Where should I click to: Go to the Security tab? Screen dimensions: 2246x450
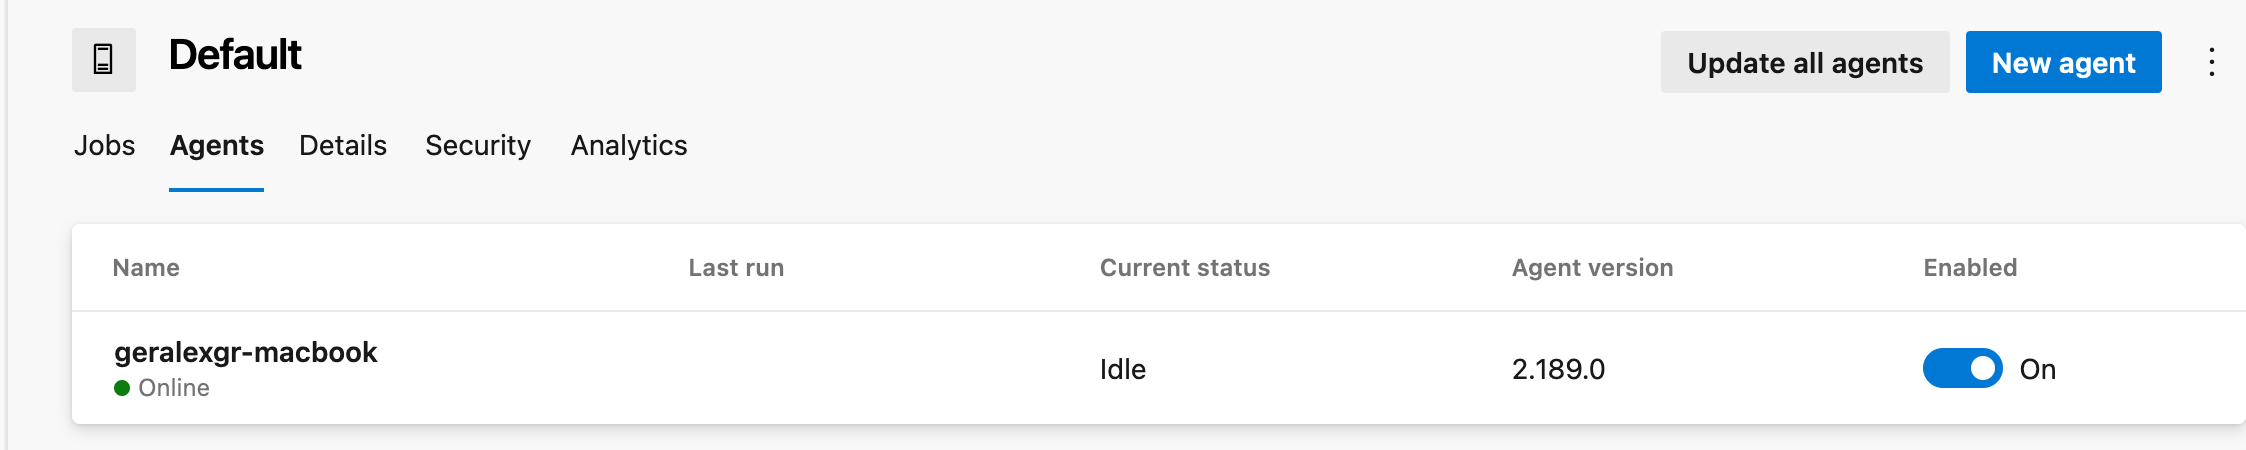tap(478, 146)
